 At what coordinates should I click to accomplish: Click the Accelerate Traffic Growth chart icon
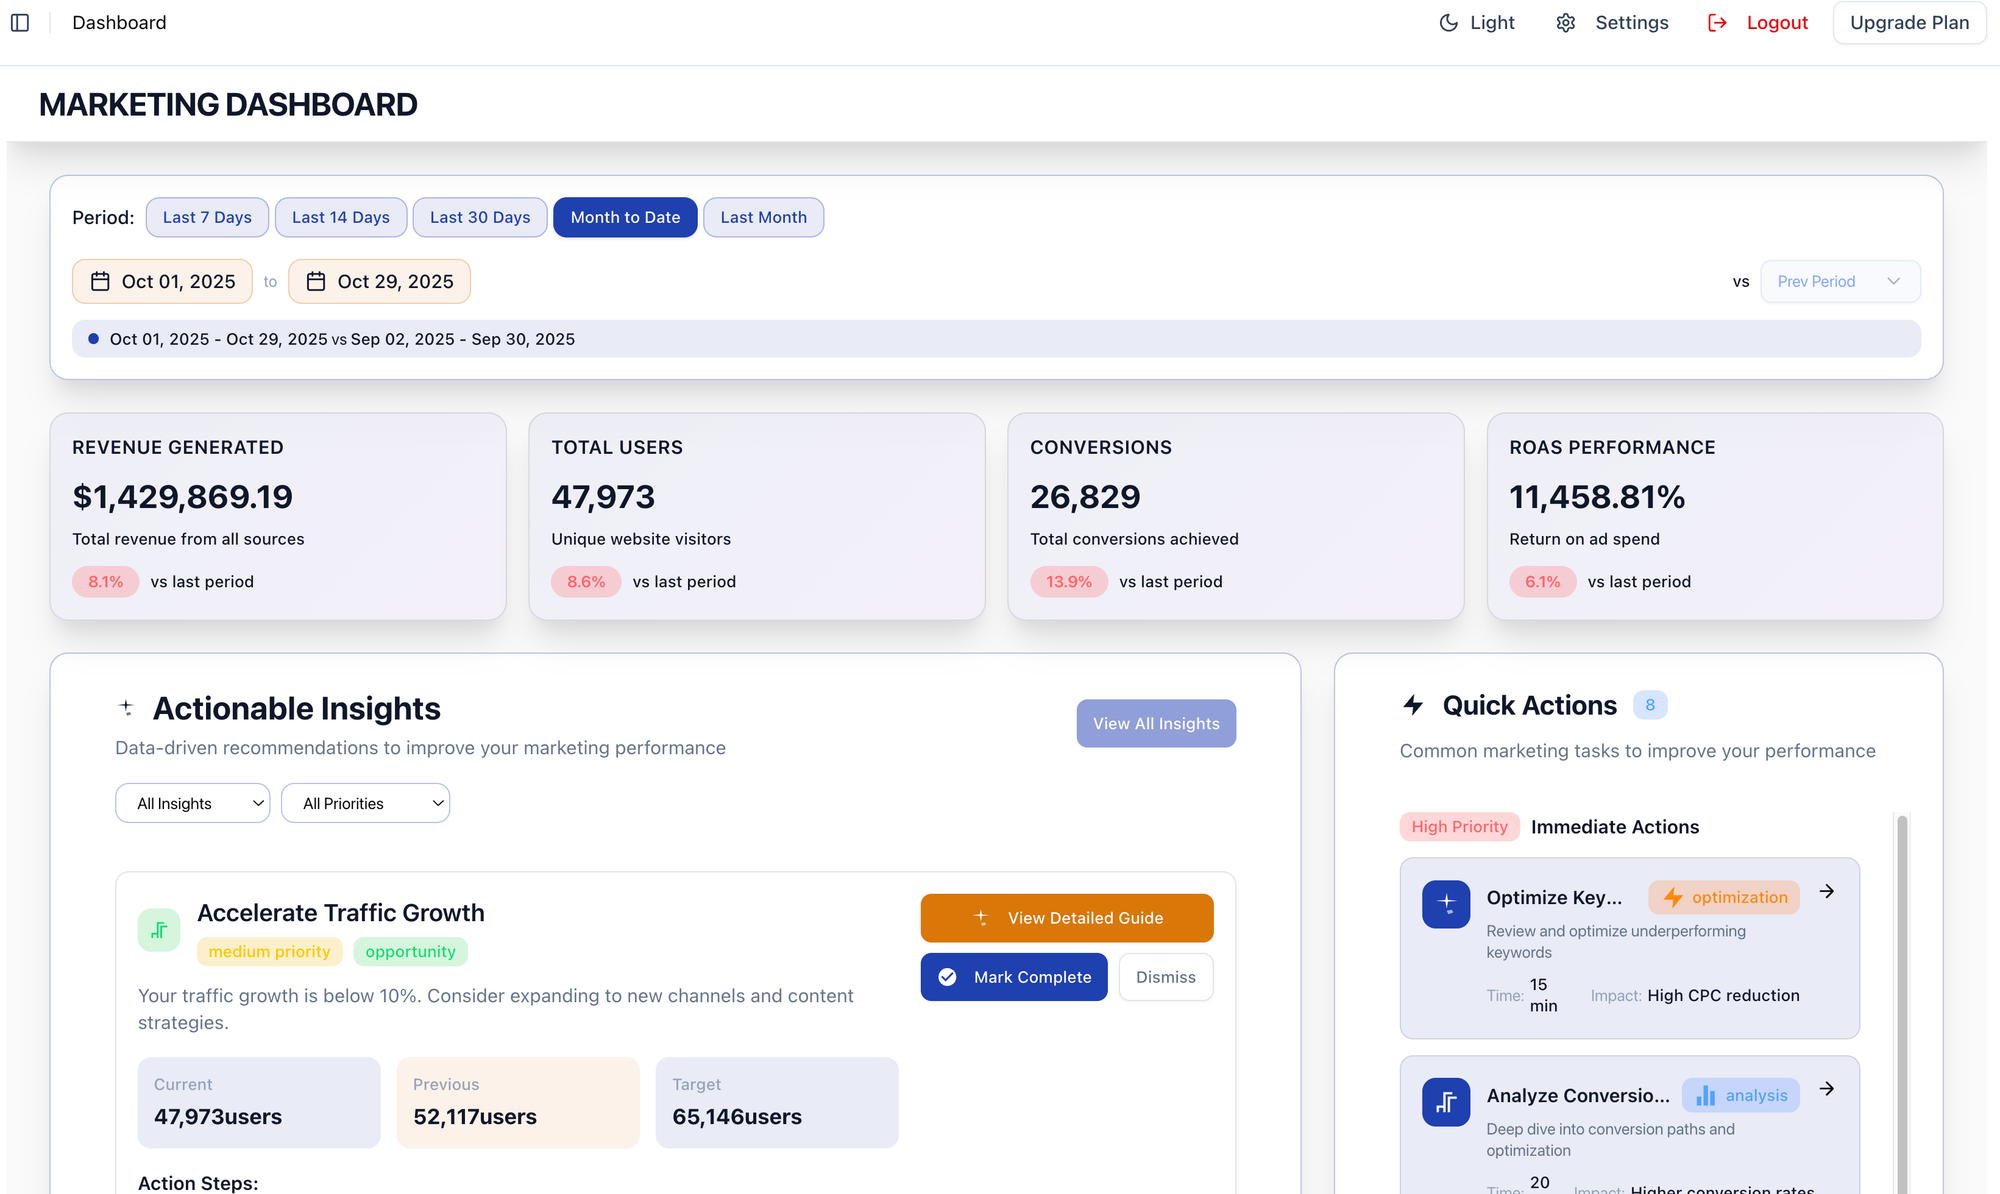coord(159,930)
